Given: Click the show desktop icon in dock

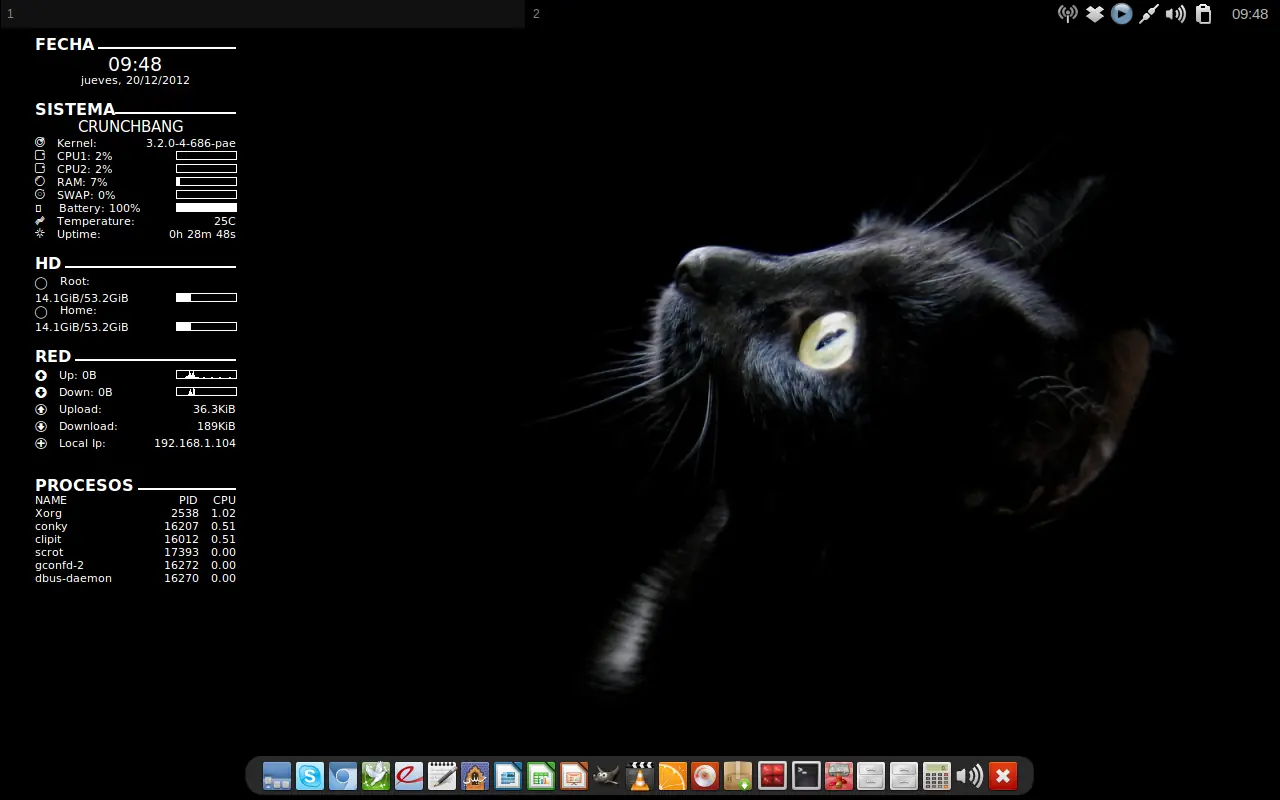Looking at the screenshot, I should (x=277, y=776).
